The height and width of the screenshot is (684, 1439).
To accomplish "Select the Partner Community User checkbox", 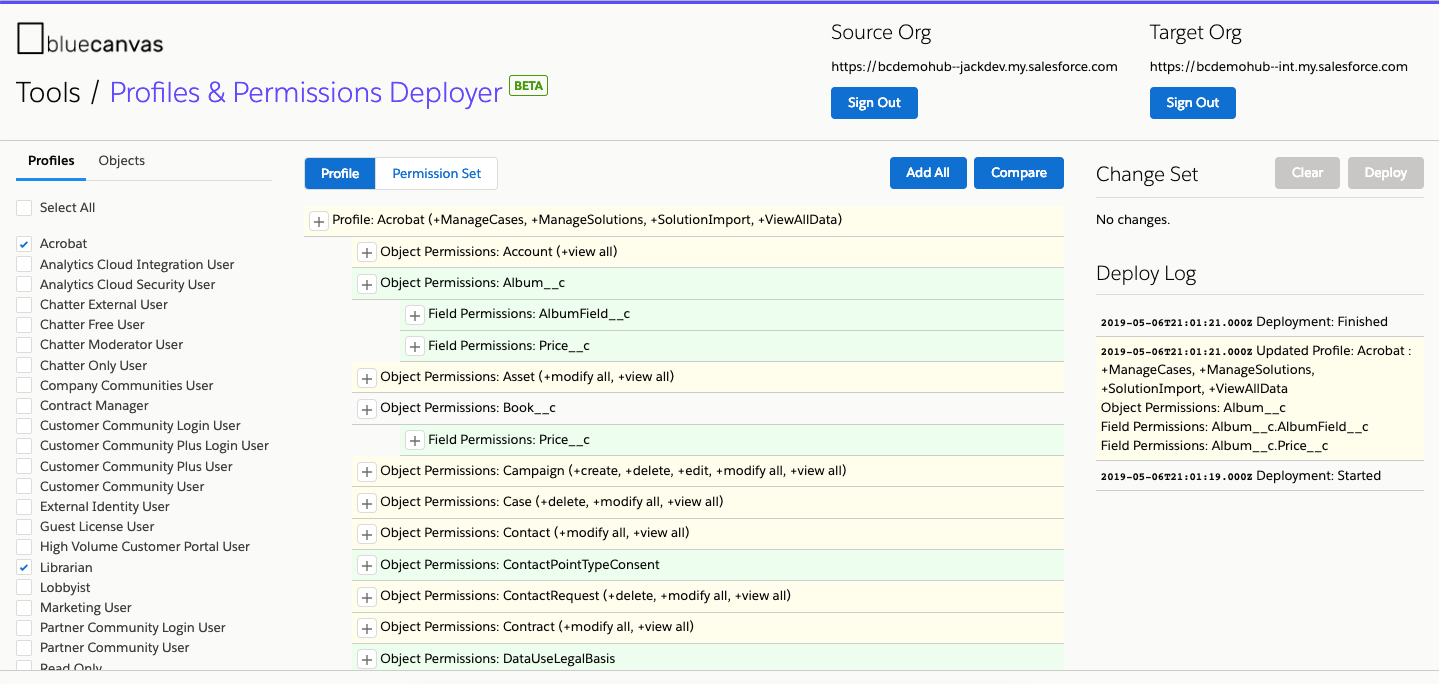I will click(x=24, y=647).
